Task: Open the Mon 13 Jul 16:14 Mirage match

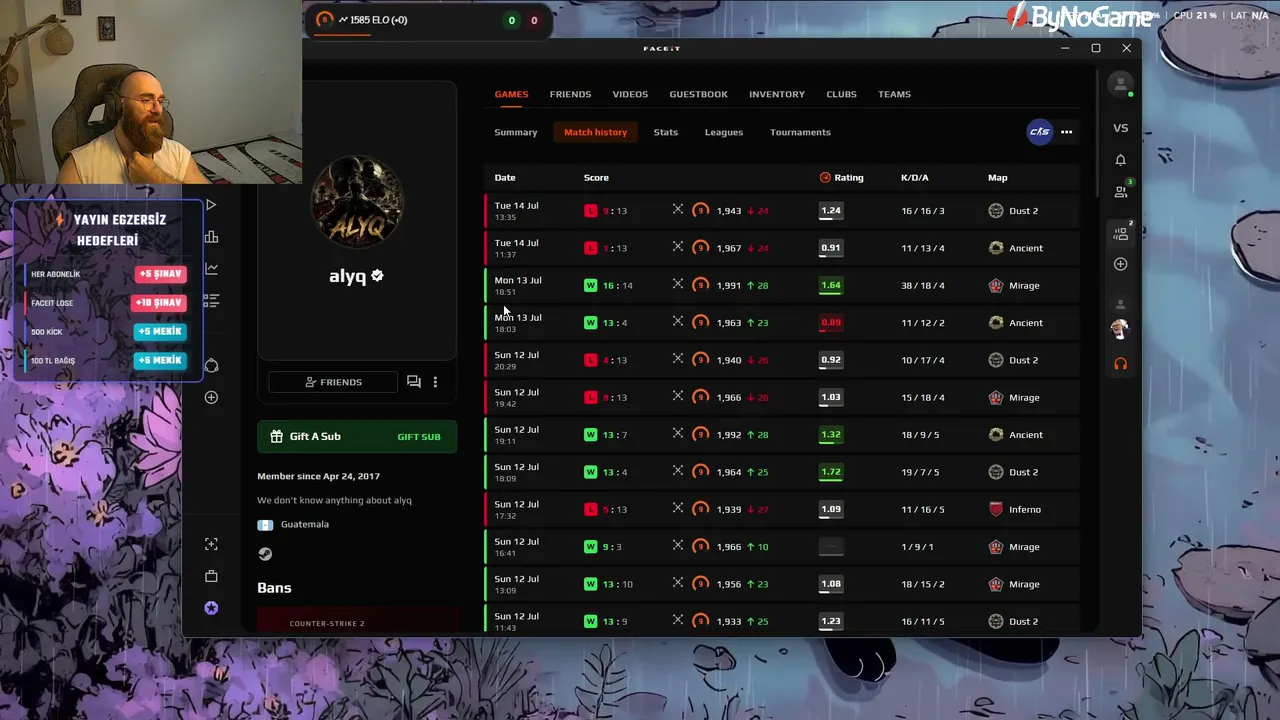Action: [x=782, y=285]
